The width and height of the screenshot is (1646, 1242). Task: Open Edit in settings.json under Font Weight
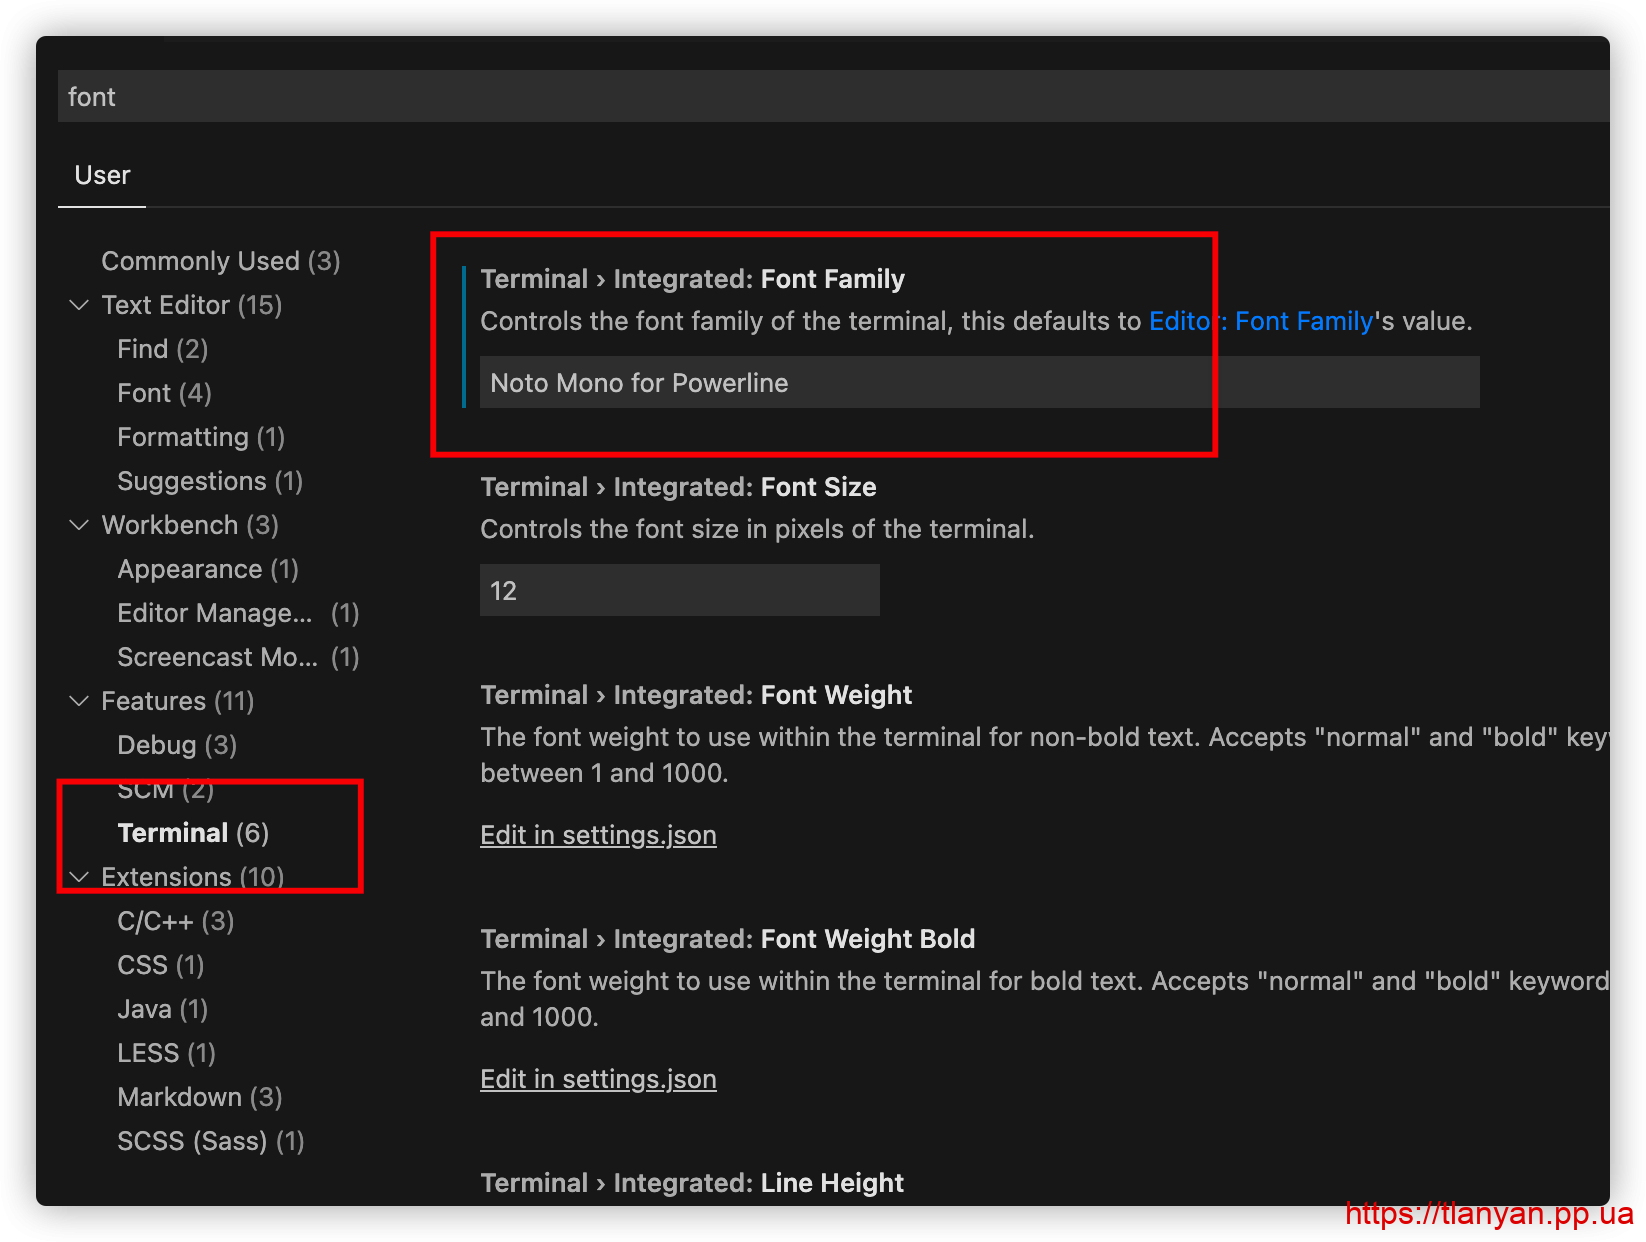click(x=598, y=835)
